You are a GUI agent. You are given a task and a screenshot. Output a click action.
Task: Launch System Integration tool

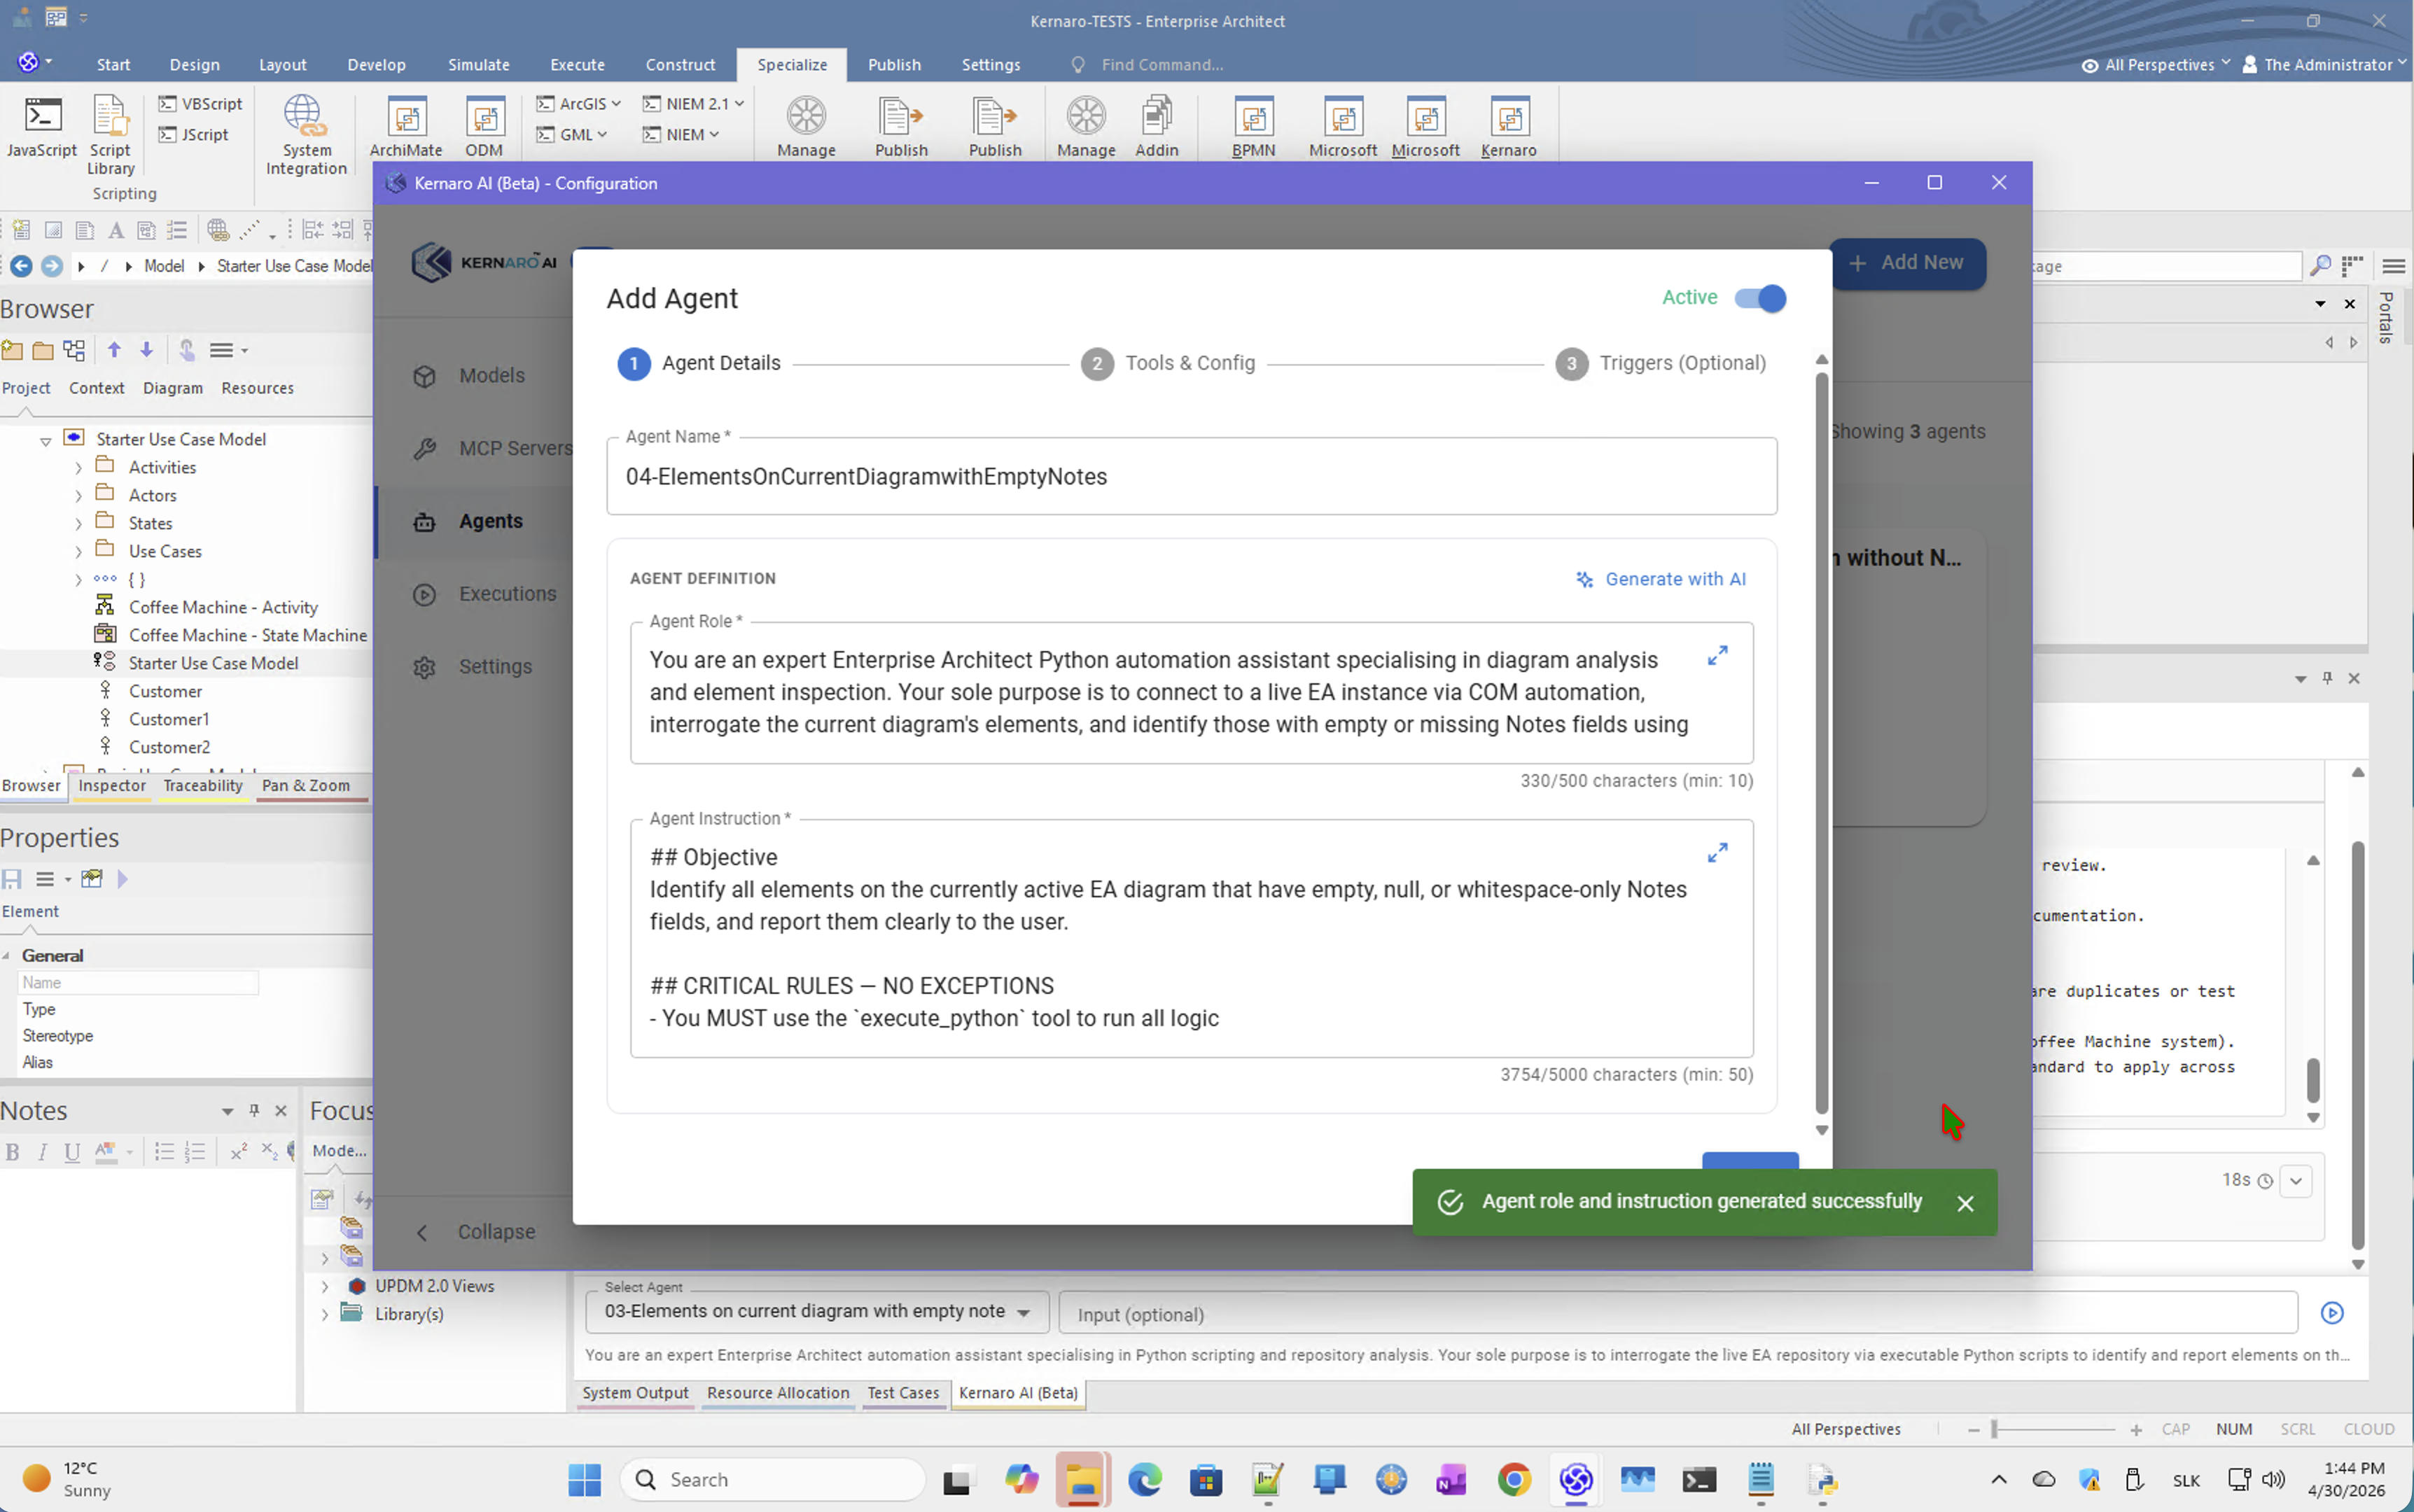click(306, 135)
